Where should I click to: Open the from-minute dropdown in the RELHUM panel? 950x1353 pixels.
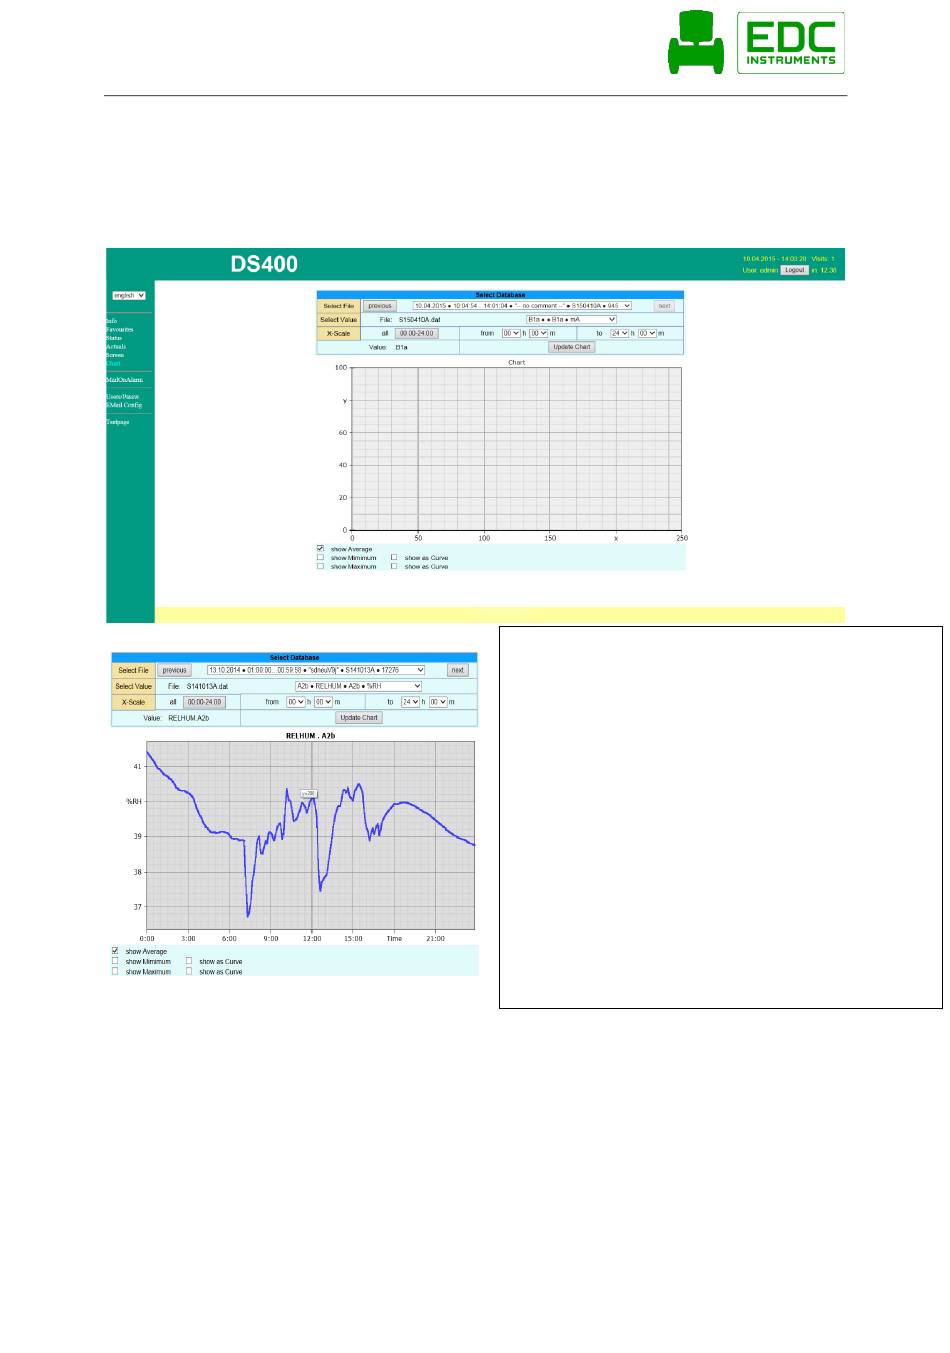[323, 702]
